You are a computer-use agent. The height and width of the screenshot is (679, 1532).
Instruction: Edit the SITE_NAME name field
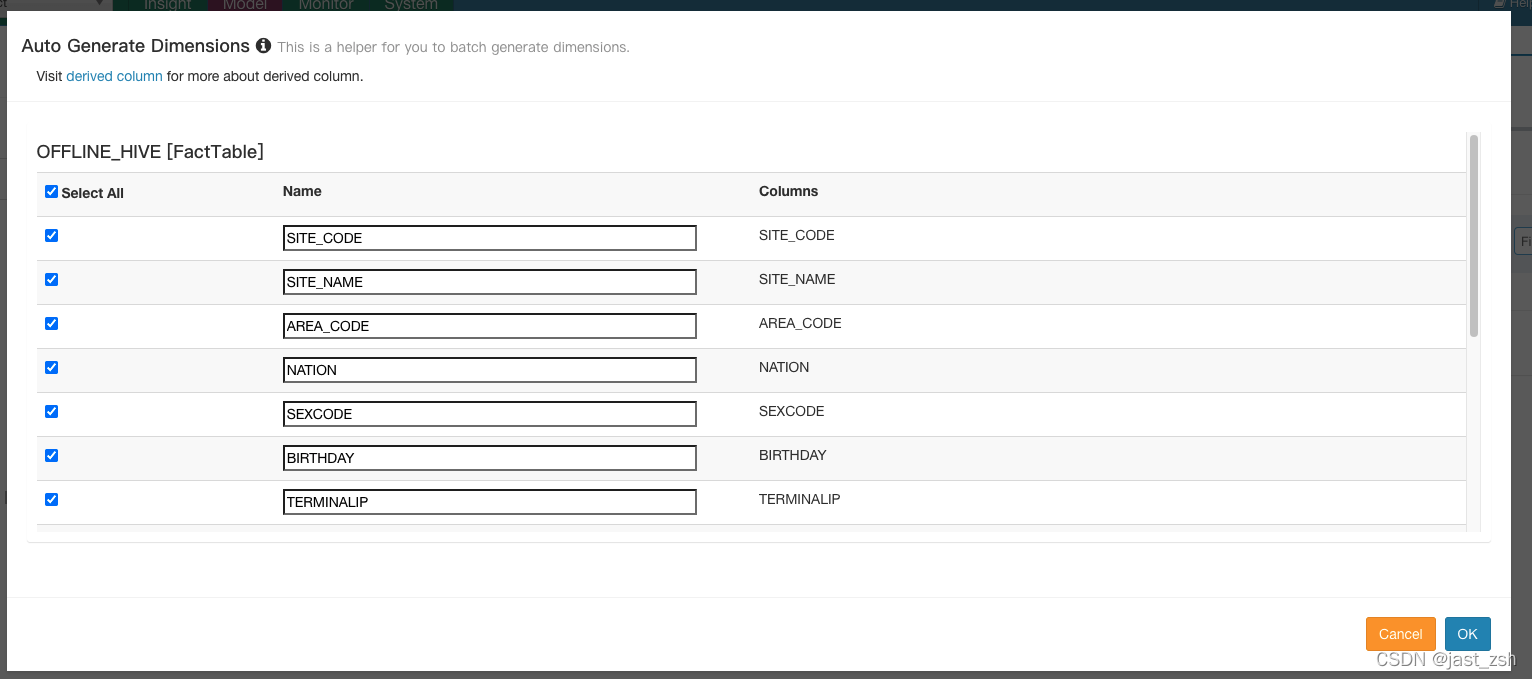pyautogui.click(x=490, y=282)
